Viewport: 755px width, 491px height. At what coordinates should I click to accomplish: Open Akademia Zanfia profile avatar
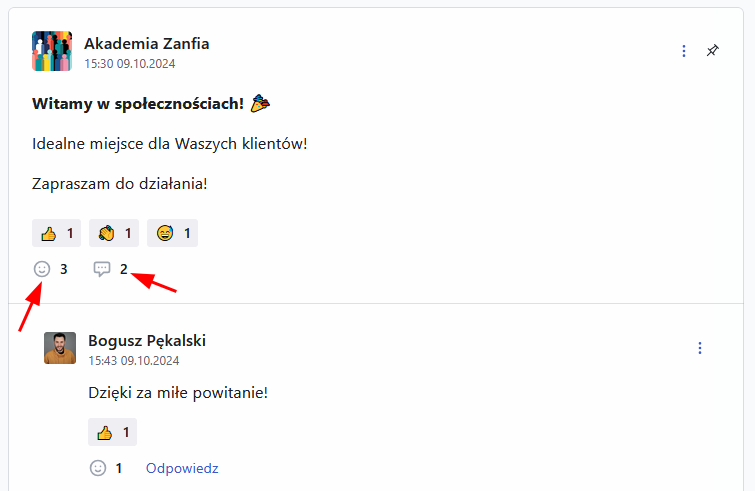(52, 51)
